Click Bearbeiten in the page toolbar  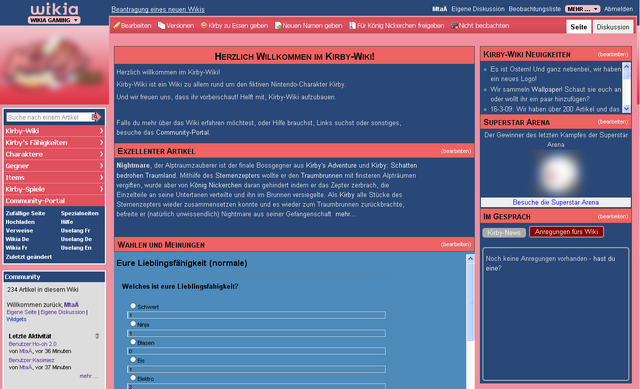pyautogui.click(x=136, y=26)
